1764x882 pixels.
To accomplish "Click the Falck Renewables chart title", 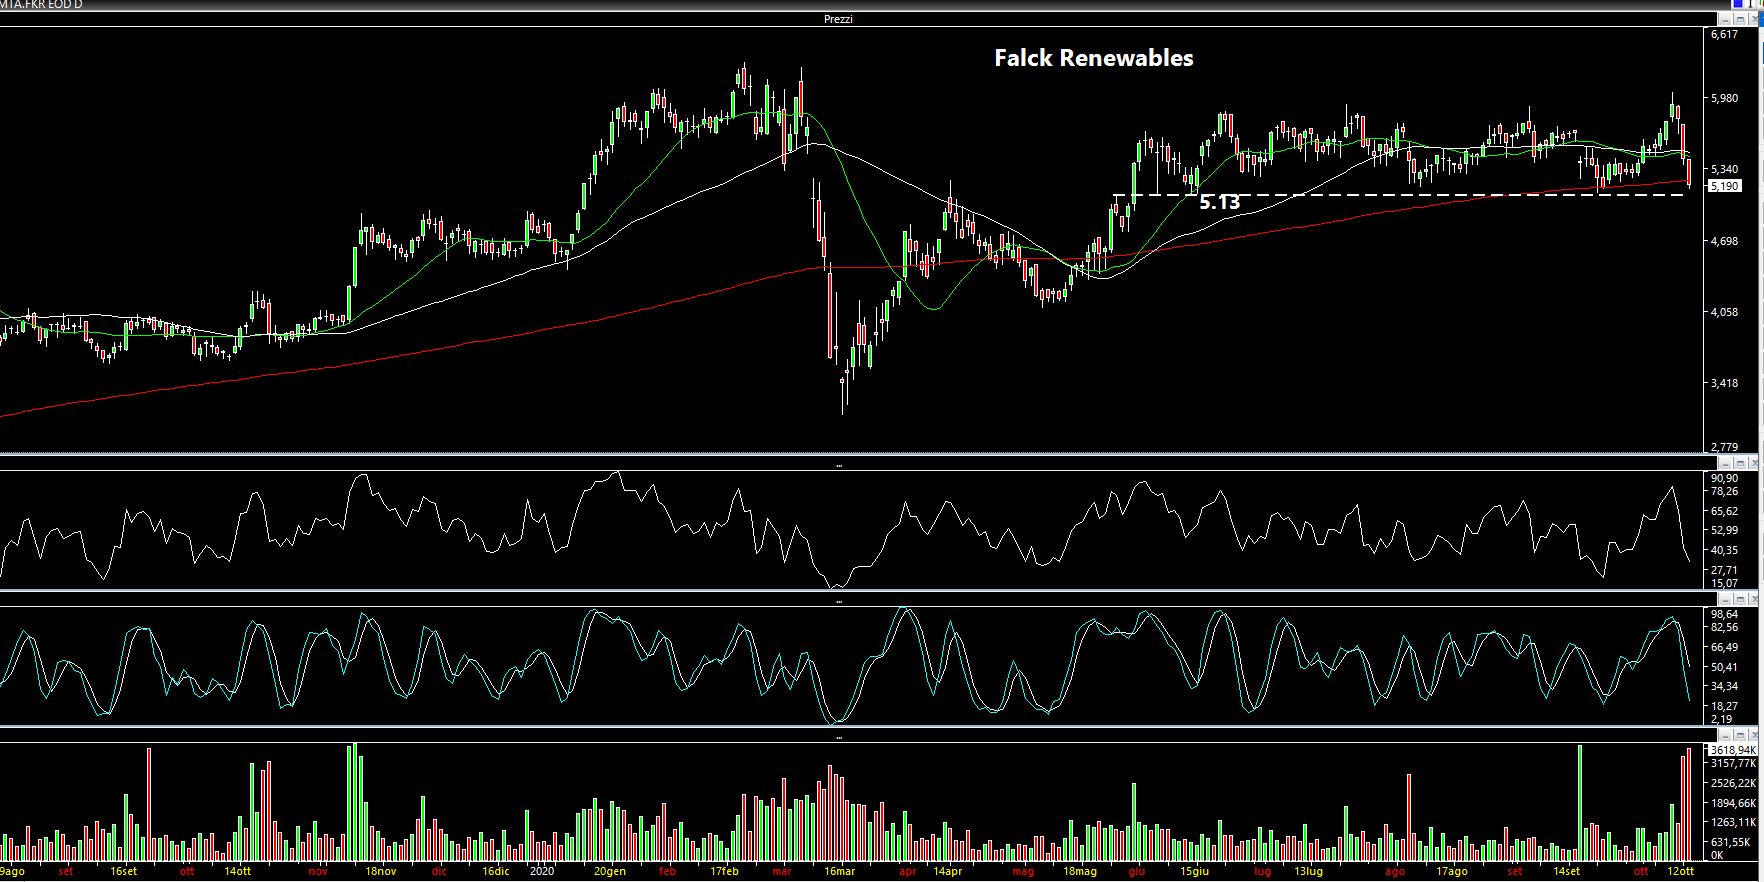I will click(x=1094, y=58).
